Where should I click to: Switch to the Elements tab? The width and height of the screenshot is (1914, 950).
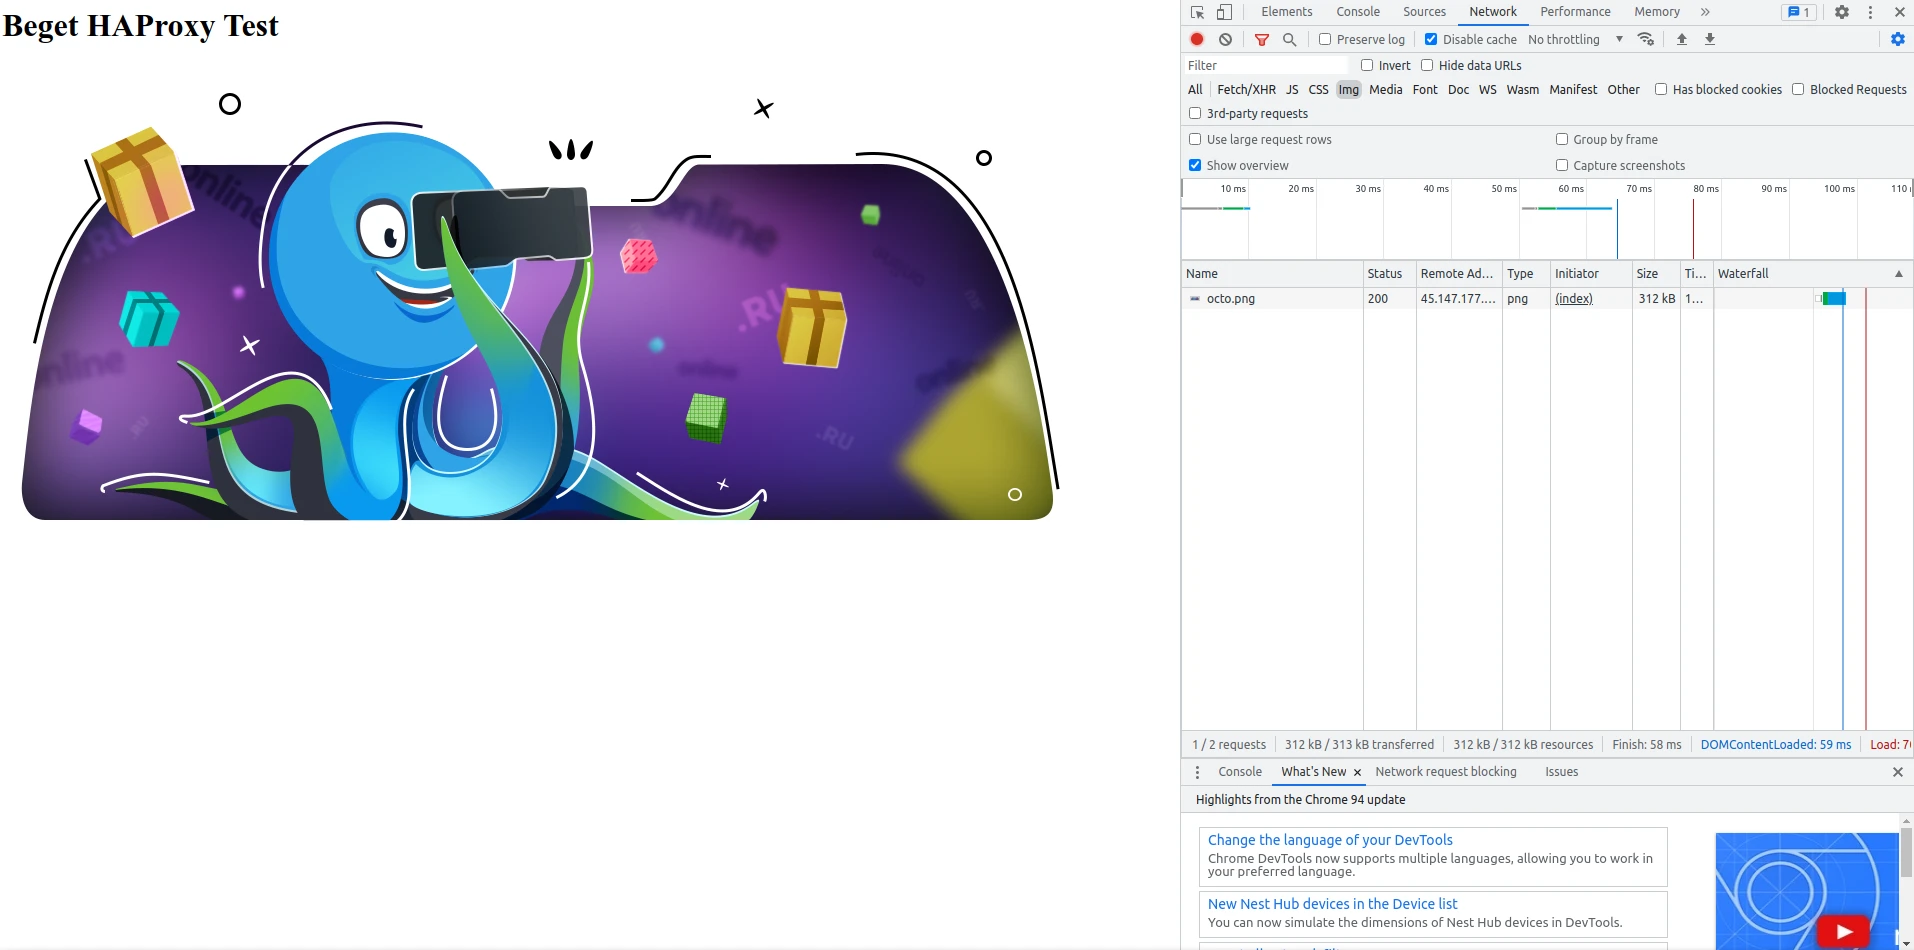click(1286, 12)
